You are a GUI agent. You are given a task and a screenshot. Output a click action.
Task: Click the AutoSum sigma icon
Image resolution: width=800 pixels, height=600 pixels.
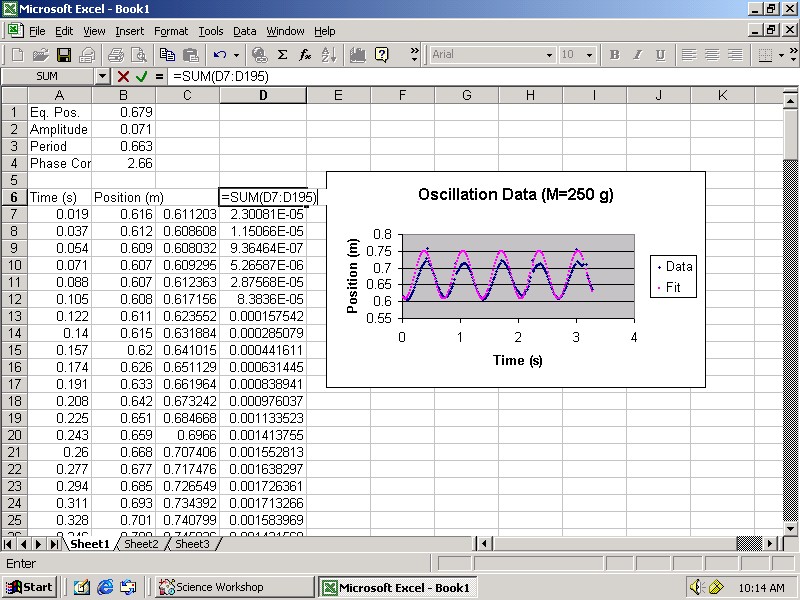point(283,55)
